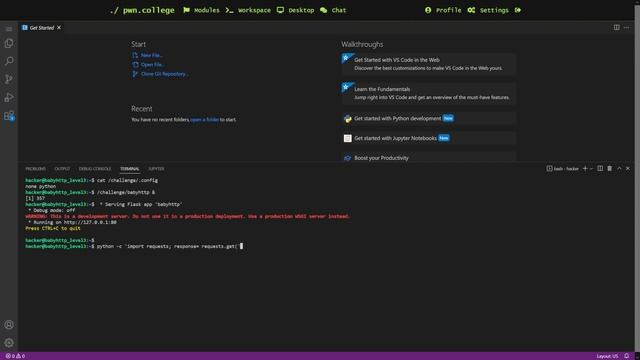Open the Settings navigation item

(488, 10)
